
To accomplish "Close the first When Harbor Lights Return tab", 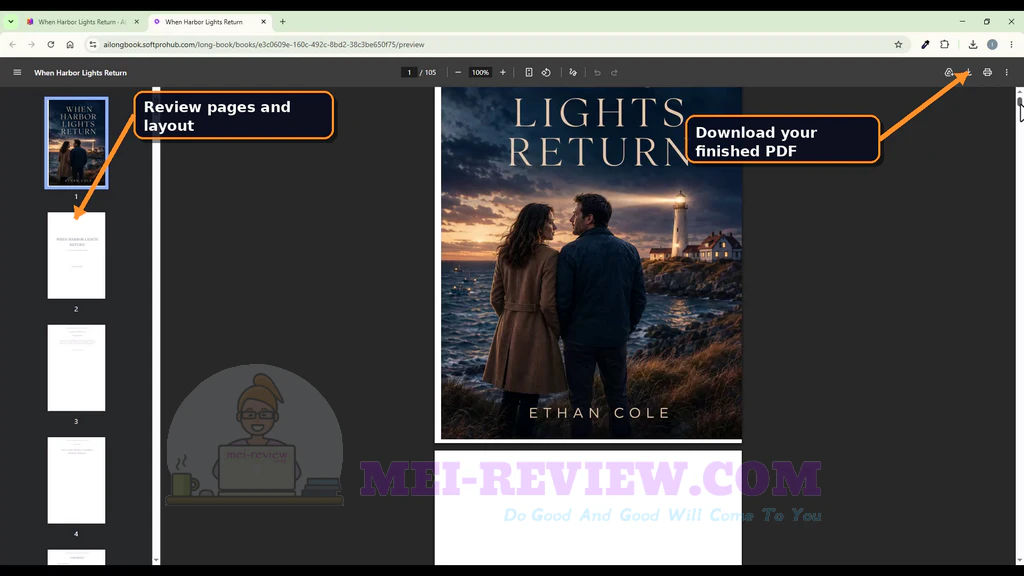I will 136,22.
